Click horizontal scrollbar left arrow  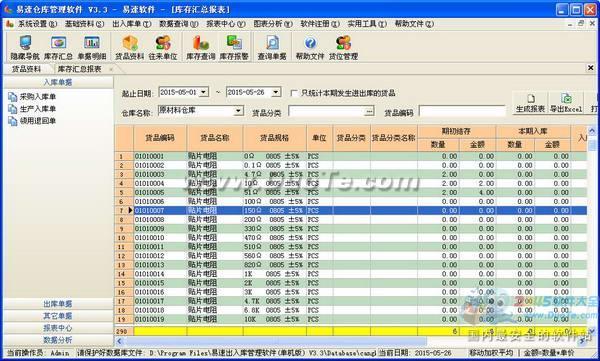click(119, 341)
